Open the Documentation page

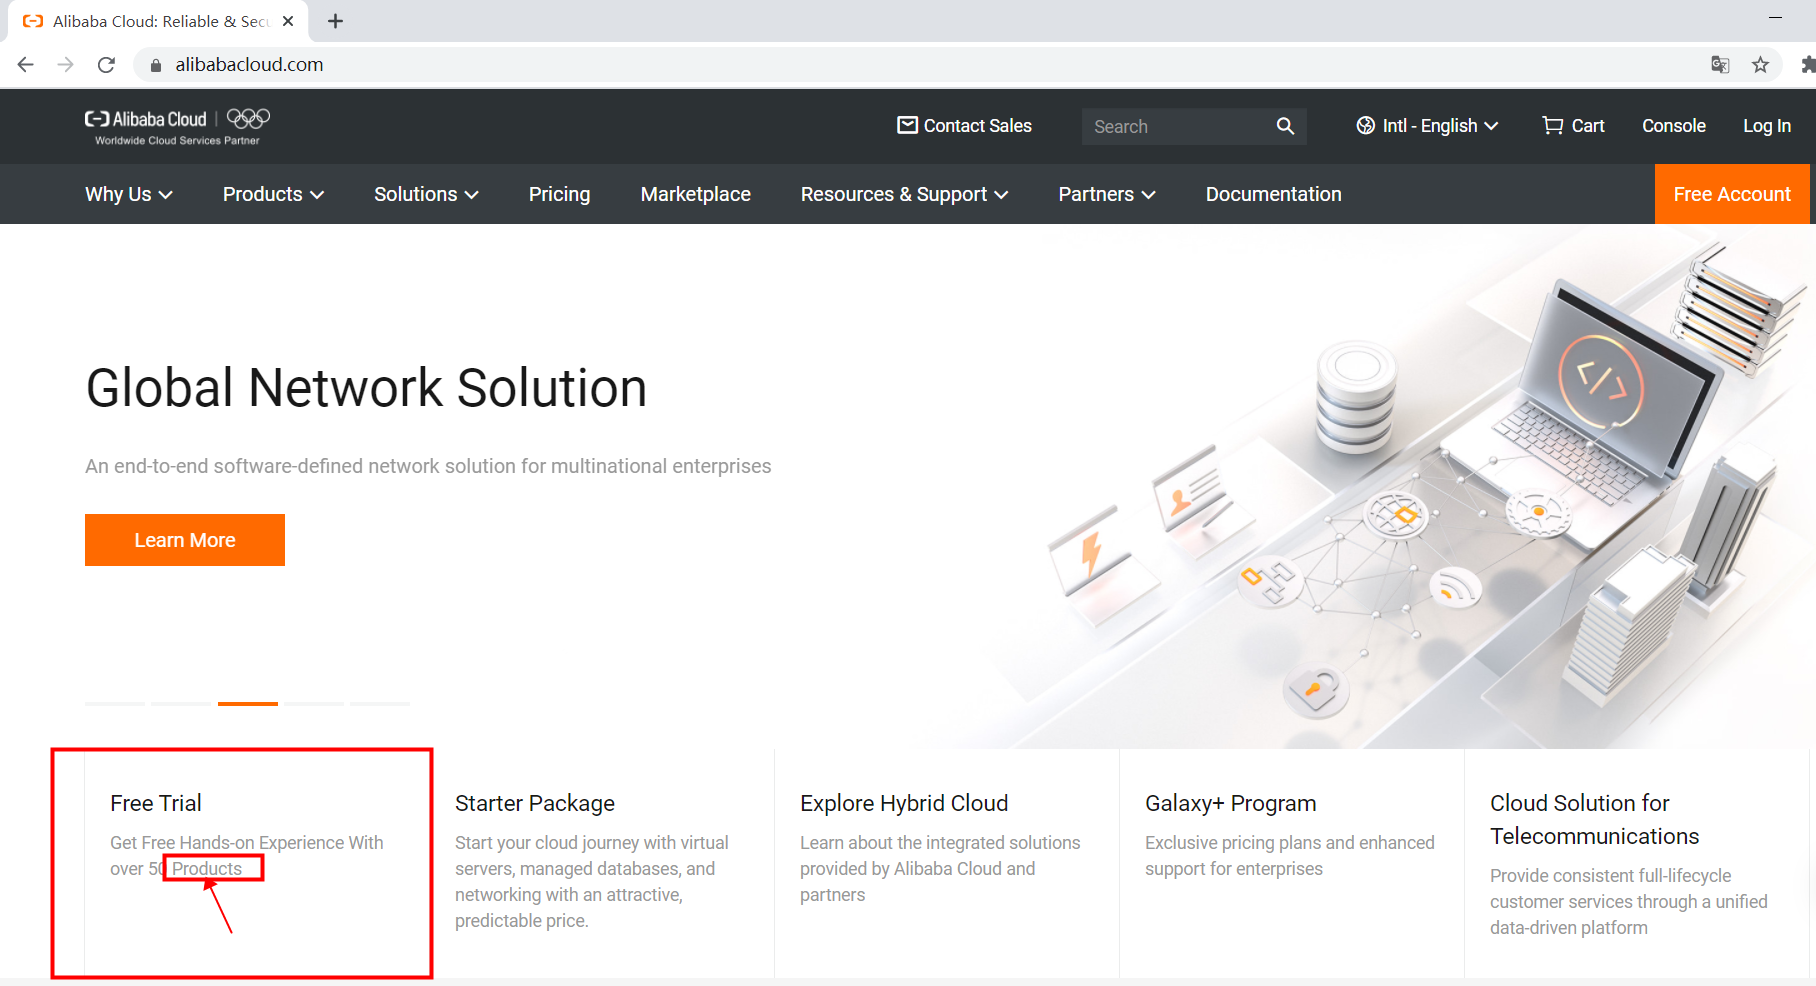1273,194
